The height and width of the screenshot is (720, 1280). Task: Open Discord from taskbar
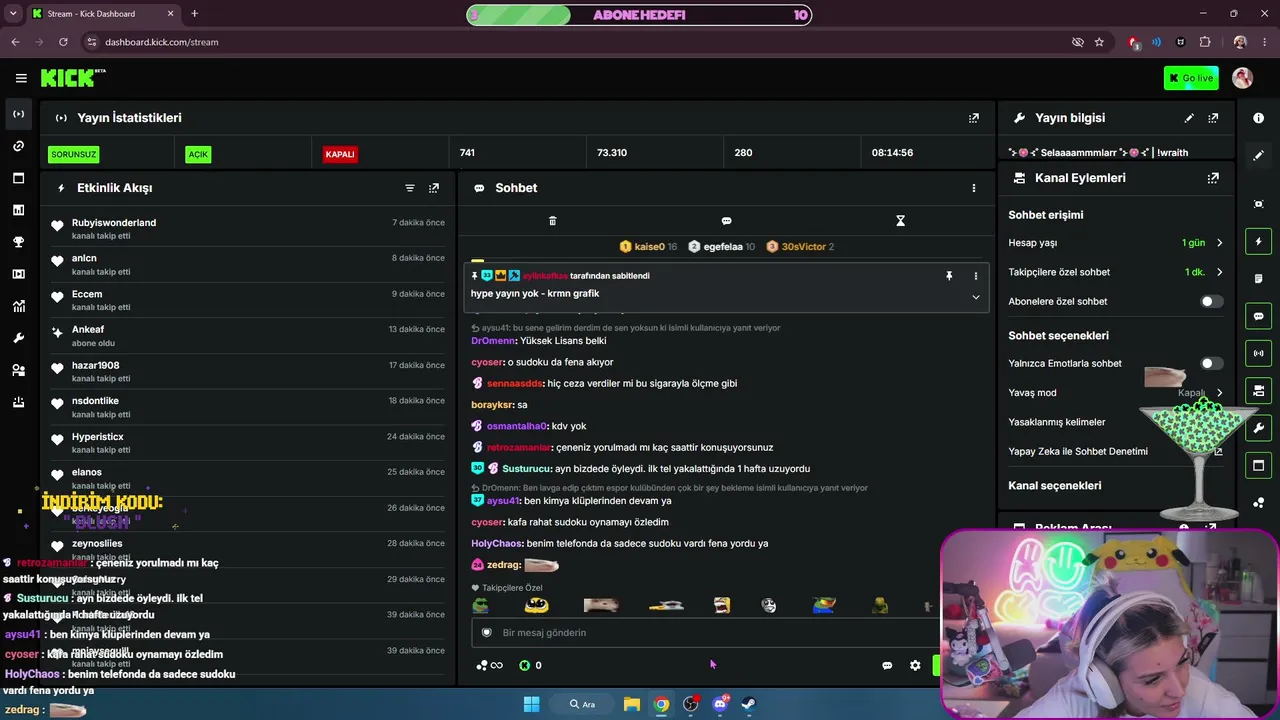tap(720, 704)
